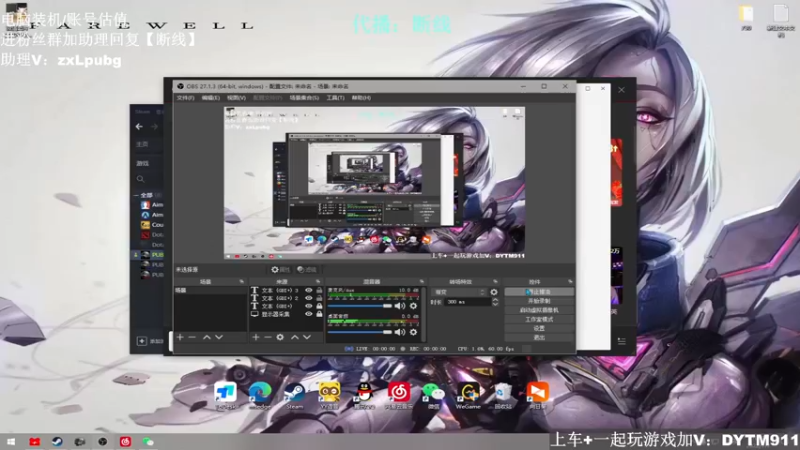Screen dimensions: 800x450
Task: Click NetEase Music icon on taskbar
Action: [x=126, y=442]
